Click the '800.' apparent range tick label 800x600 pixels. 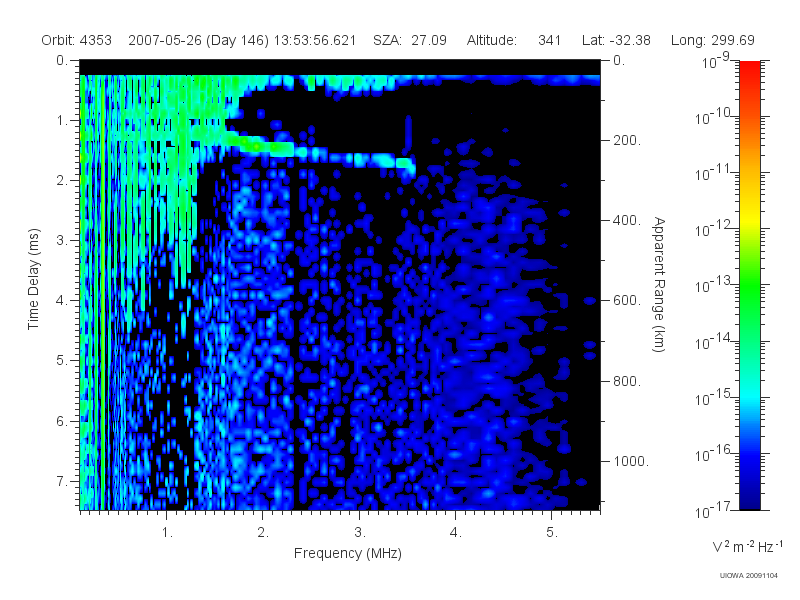627,381
